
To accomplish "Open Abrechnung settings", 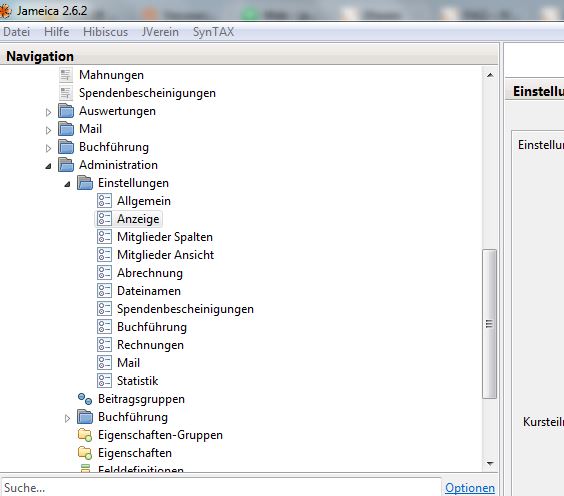I will coord(150,273).
